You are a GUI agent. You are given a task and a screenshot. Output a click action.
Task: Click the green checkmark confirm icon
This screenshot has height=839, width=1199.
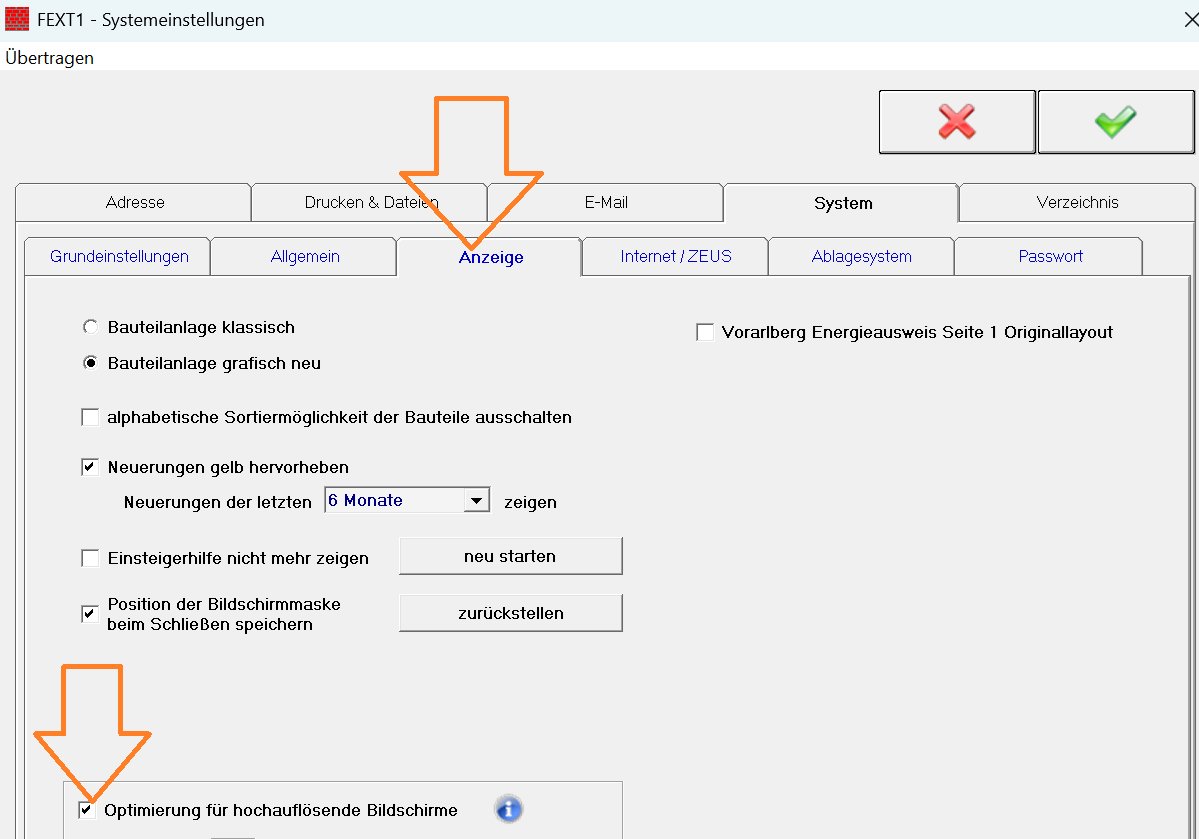point(1114,120)
